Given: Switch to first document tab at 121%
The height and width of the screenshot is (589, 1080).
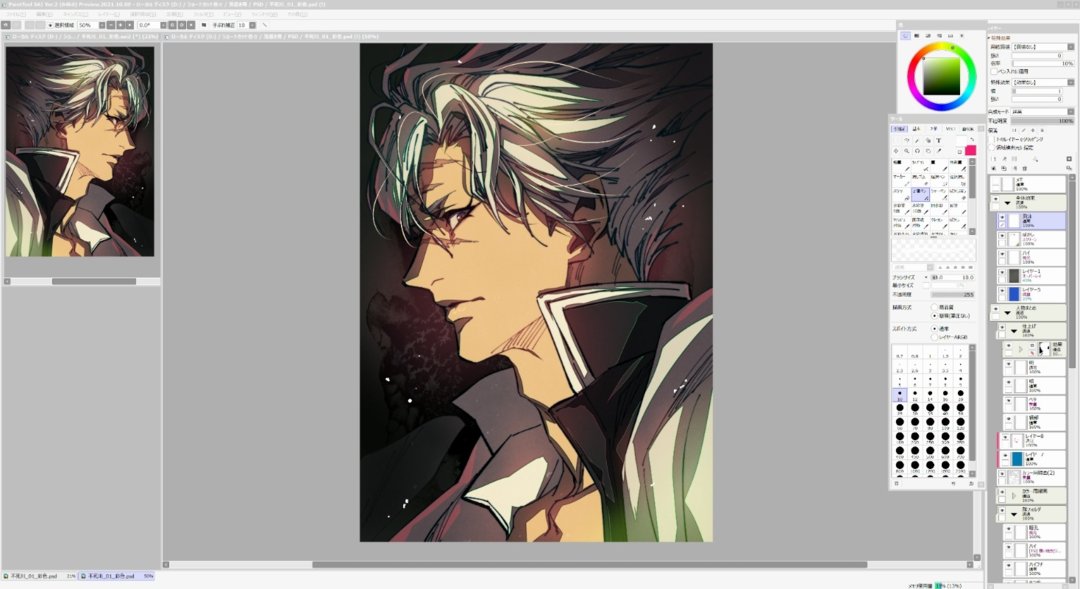Looking at the screenshot, I should click(83, 36).
